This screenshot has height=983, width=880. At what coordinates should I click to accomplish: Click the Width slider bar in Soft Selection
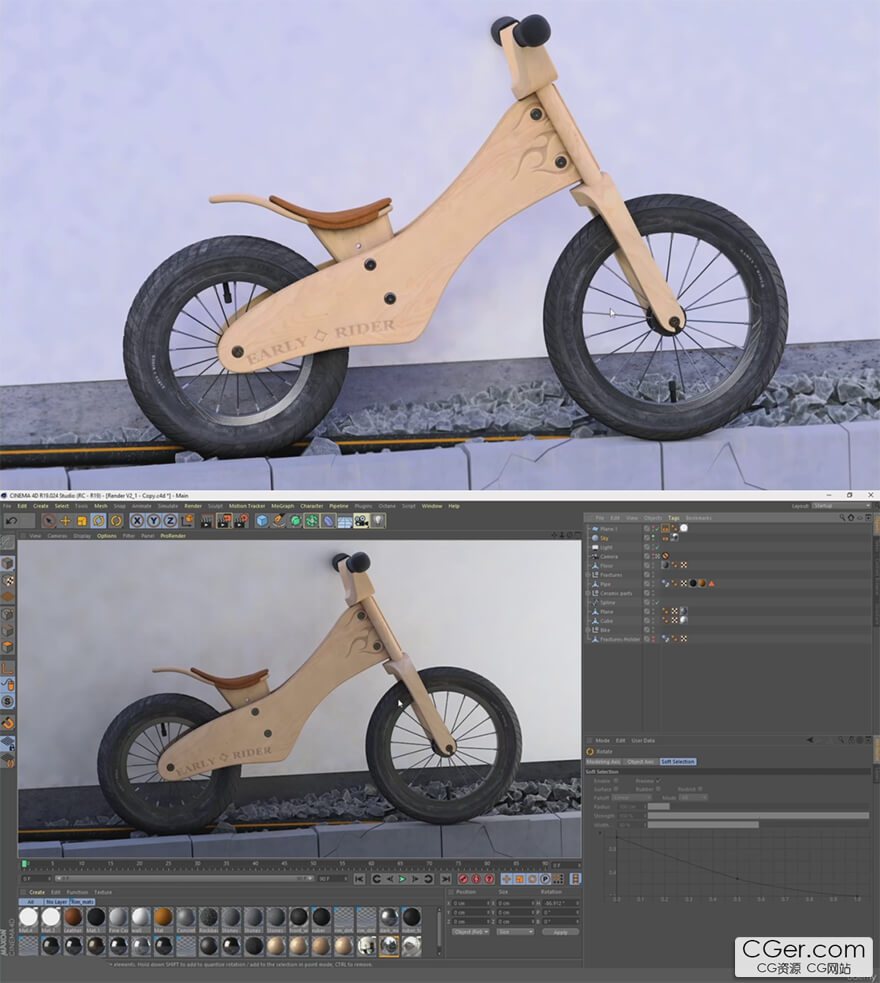point(758,825)
